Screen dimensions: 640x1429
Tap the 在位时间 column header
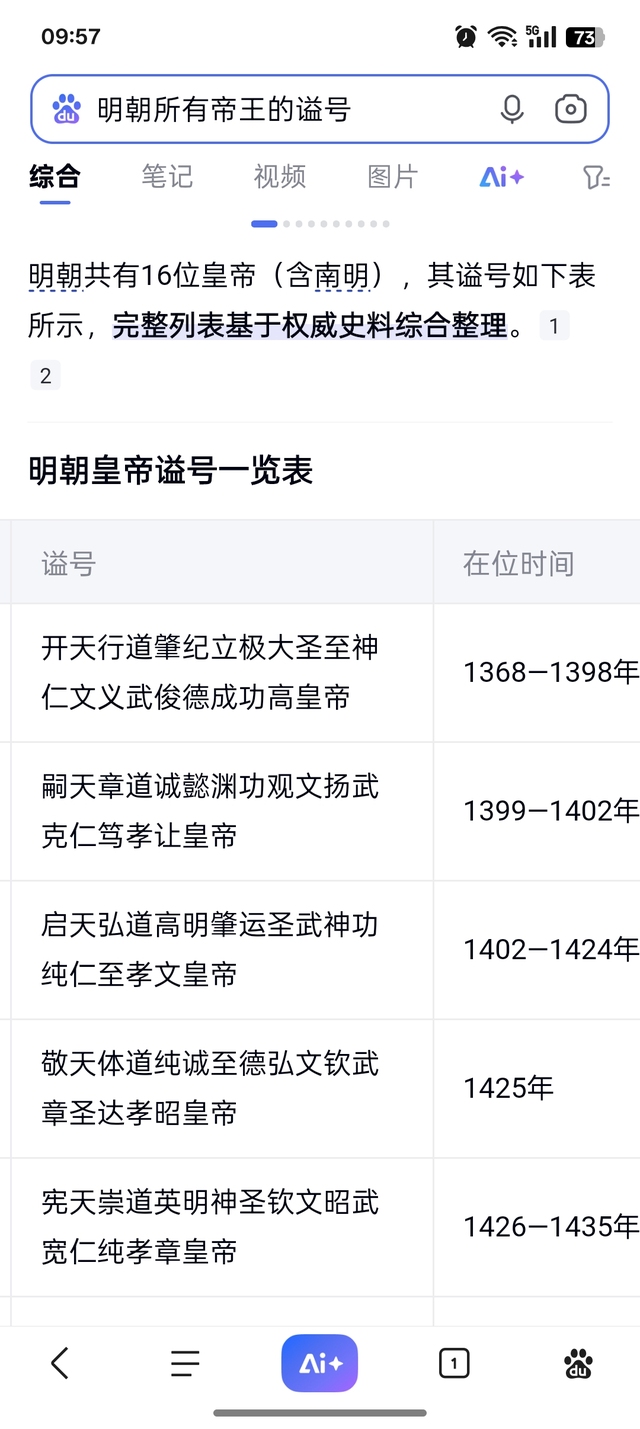[518, 563]
